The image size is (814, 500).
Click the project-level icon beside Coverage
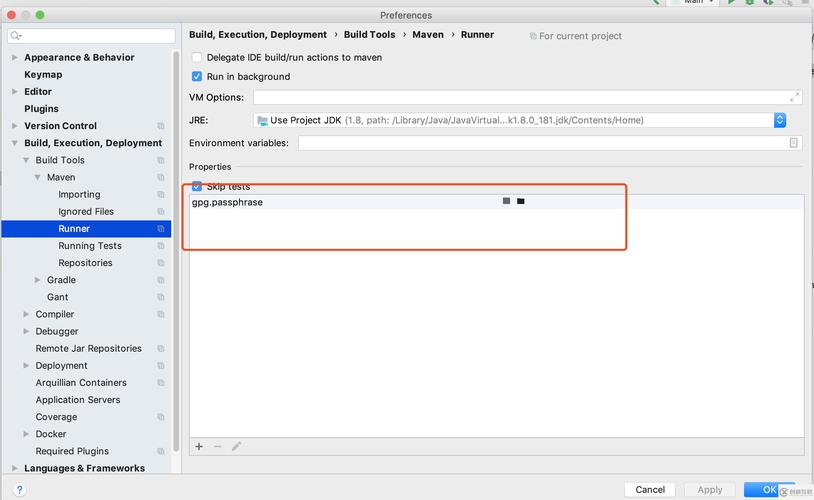point(161,417)
